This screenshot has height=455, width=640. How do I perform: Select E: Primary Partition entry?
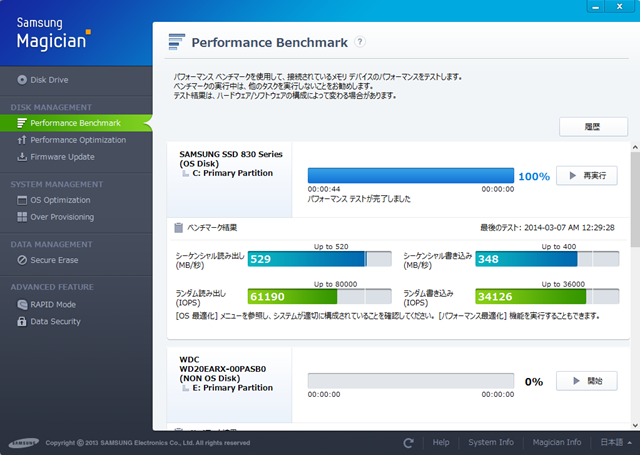(x=233, y=388)
